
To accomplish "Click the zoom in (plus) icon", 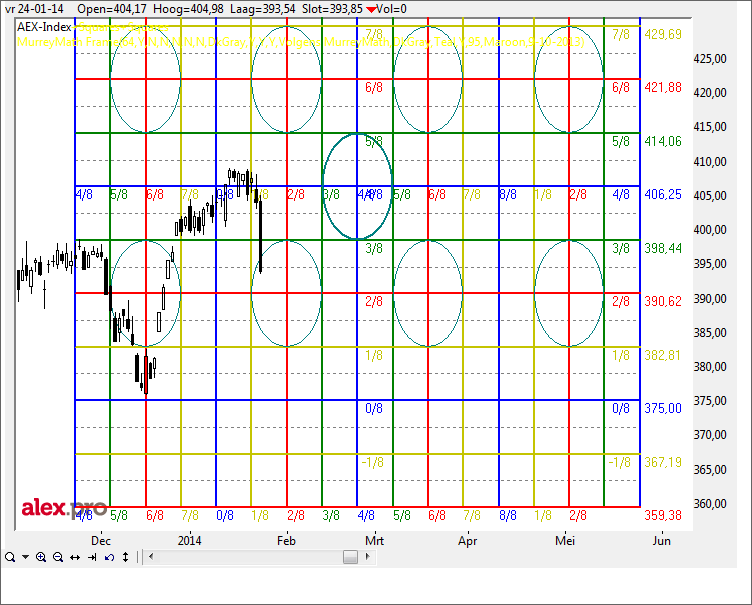I will pos(41,557).
